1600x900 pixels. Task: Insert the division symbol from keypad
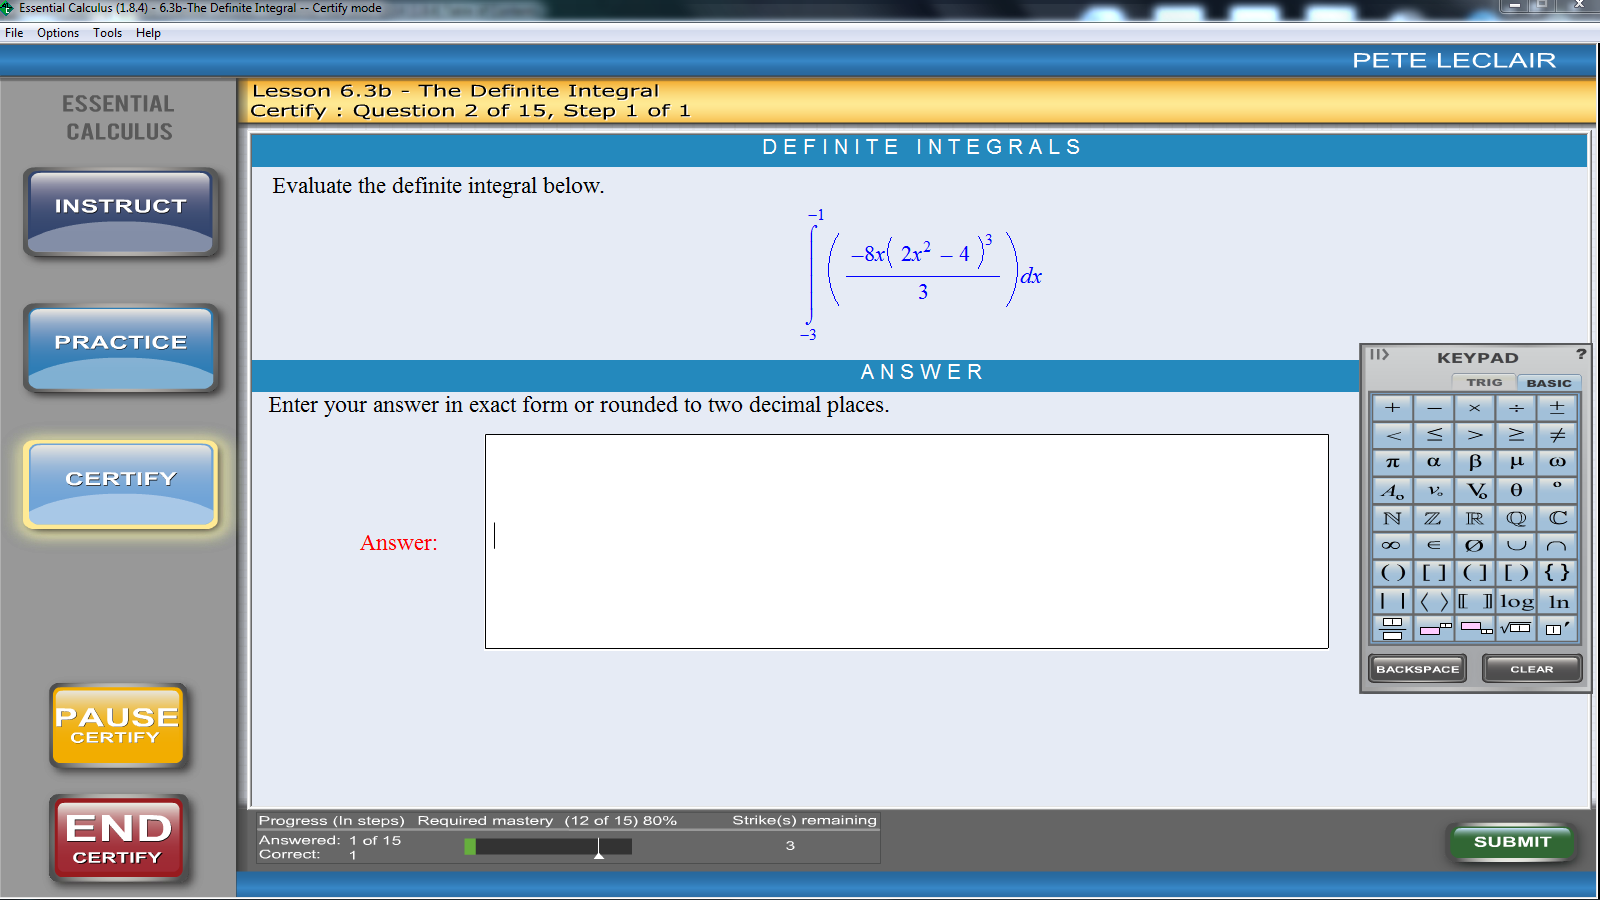pyautogui.click(x=1516, y=408)
